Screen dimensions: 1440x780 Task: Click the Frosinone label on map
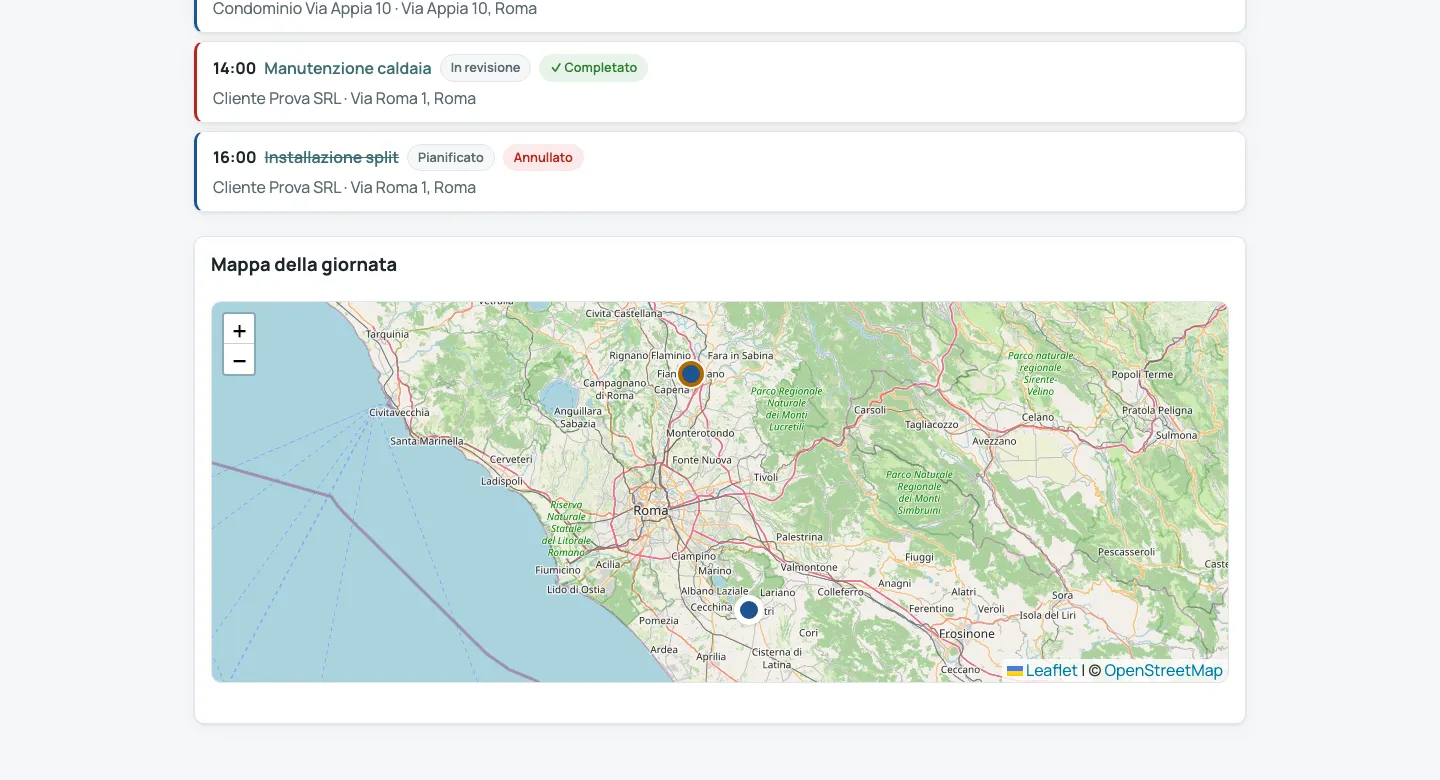click(x=967, y=633)
